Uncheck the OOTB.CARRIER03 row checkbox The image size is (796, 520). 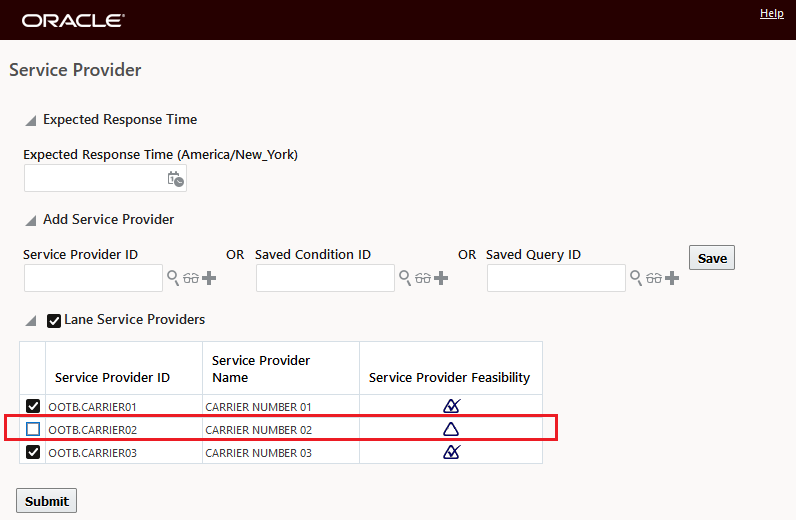[33, 452]
